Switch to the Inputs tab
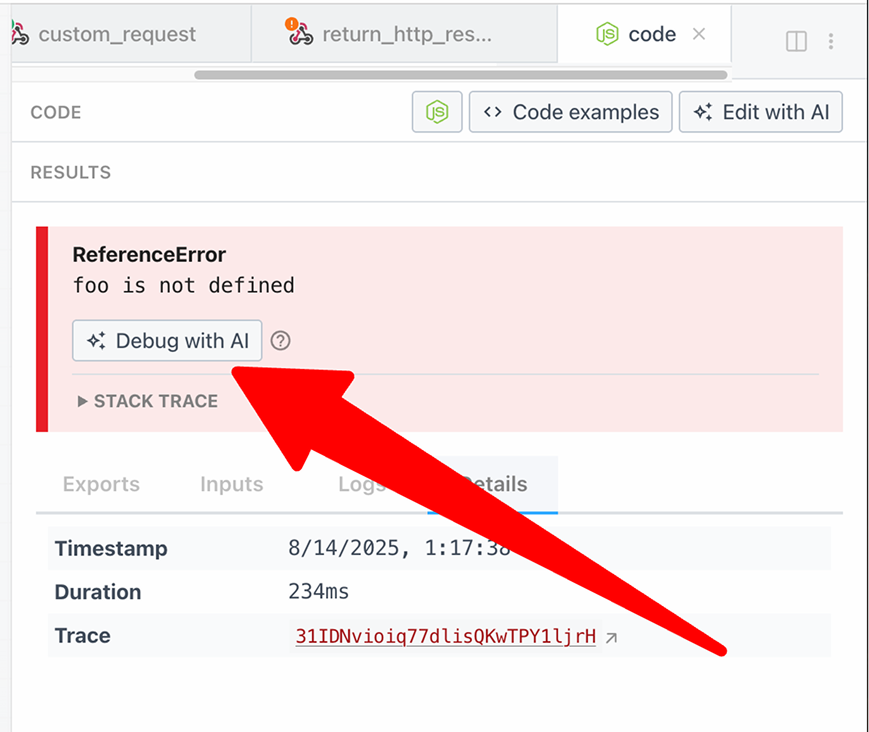Viewport: 869px width, 732px height. click(232, 484)
